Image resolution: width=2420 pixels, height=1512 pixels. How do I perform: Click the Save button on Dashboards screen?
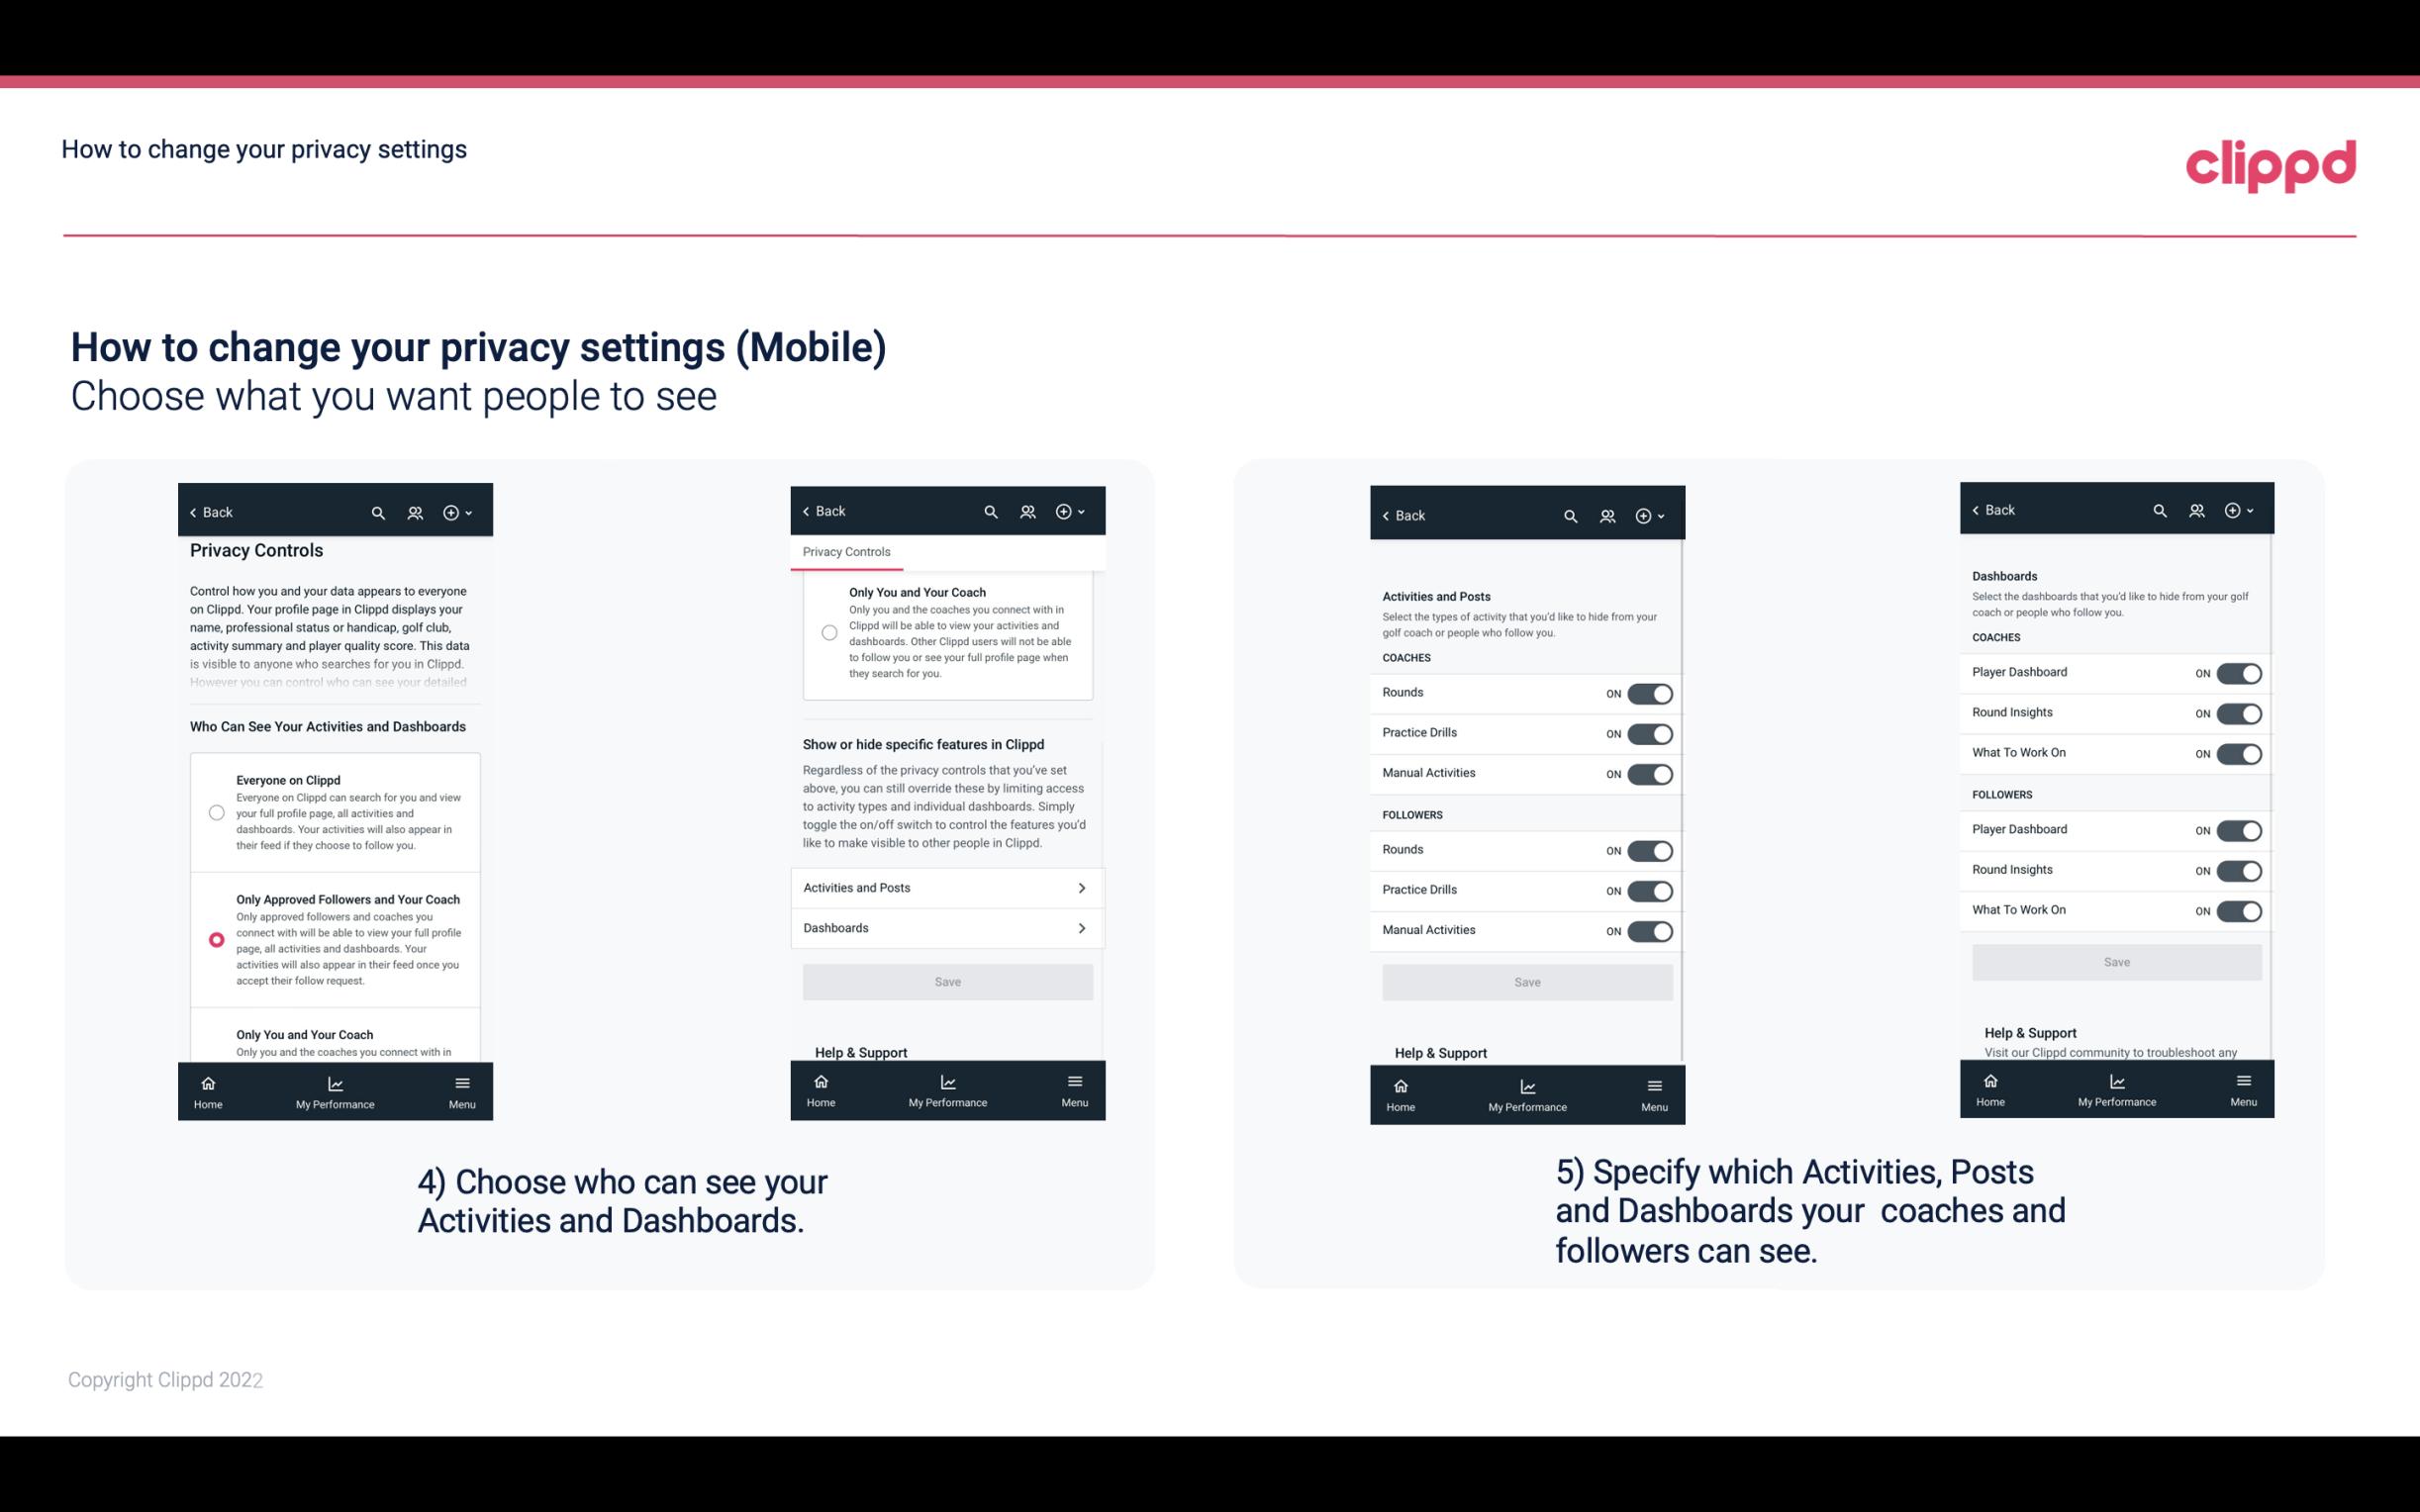click(2115, 962)
